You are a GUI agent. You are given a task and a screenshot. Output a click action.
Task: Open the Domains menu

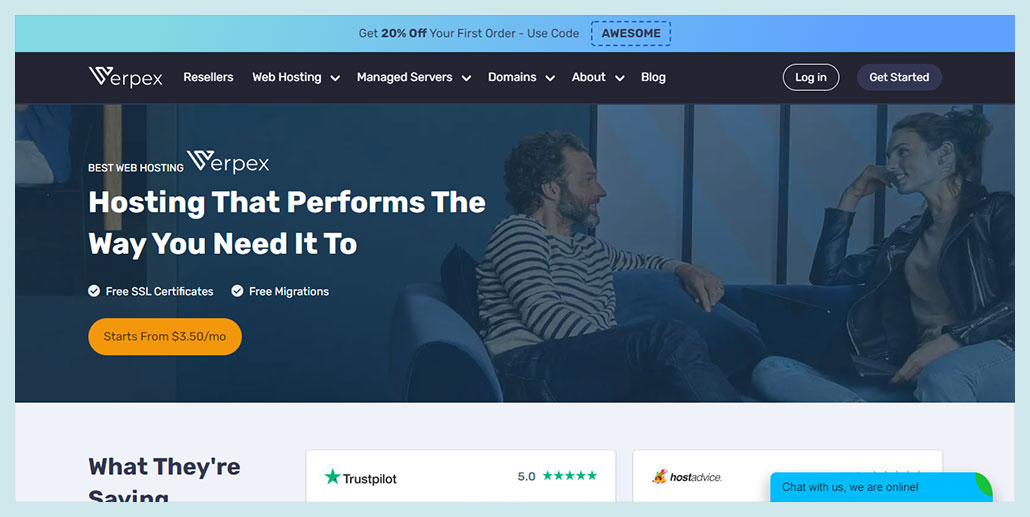tap(512, 77)
